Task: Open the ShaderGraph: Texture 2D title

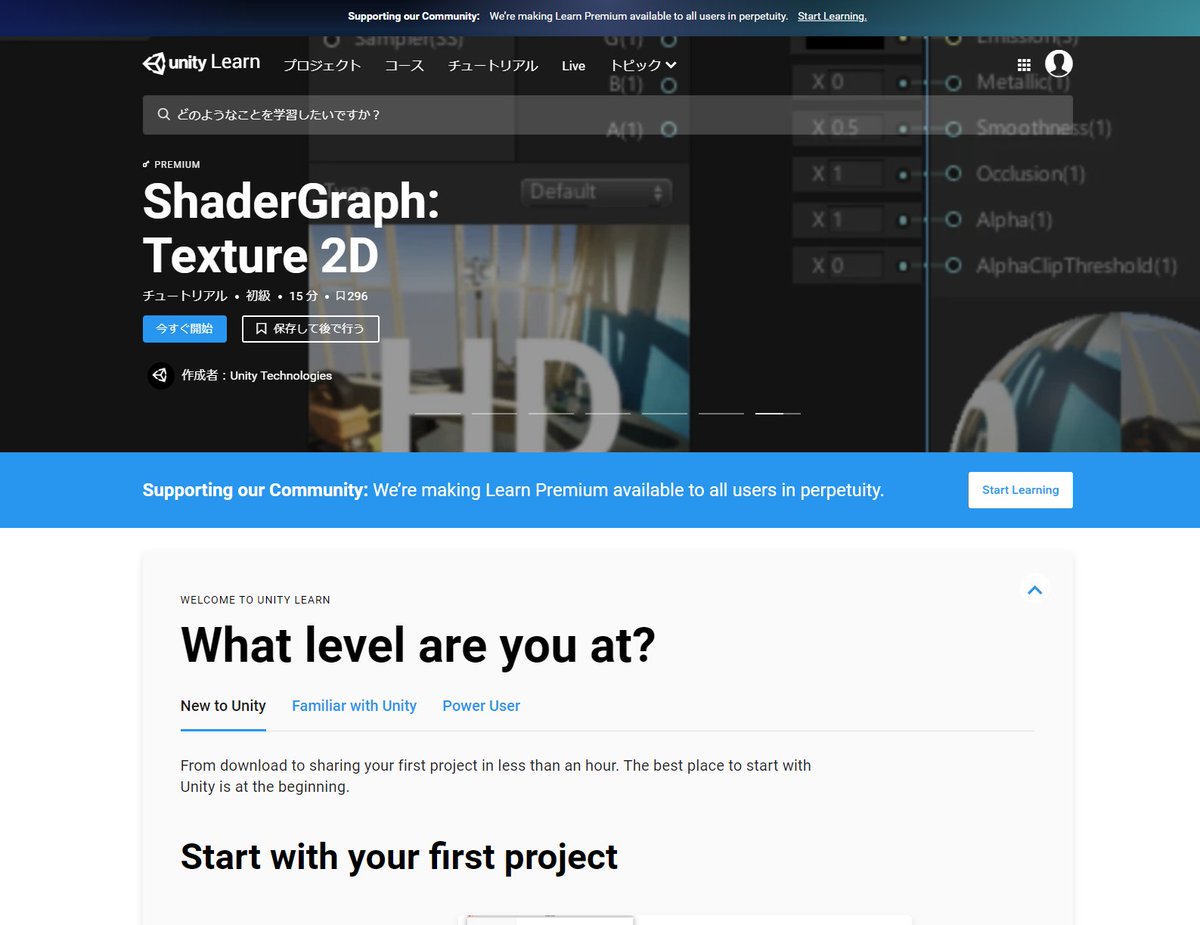Action: [291, 228]
